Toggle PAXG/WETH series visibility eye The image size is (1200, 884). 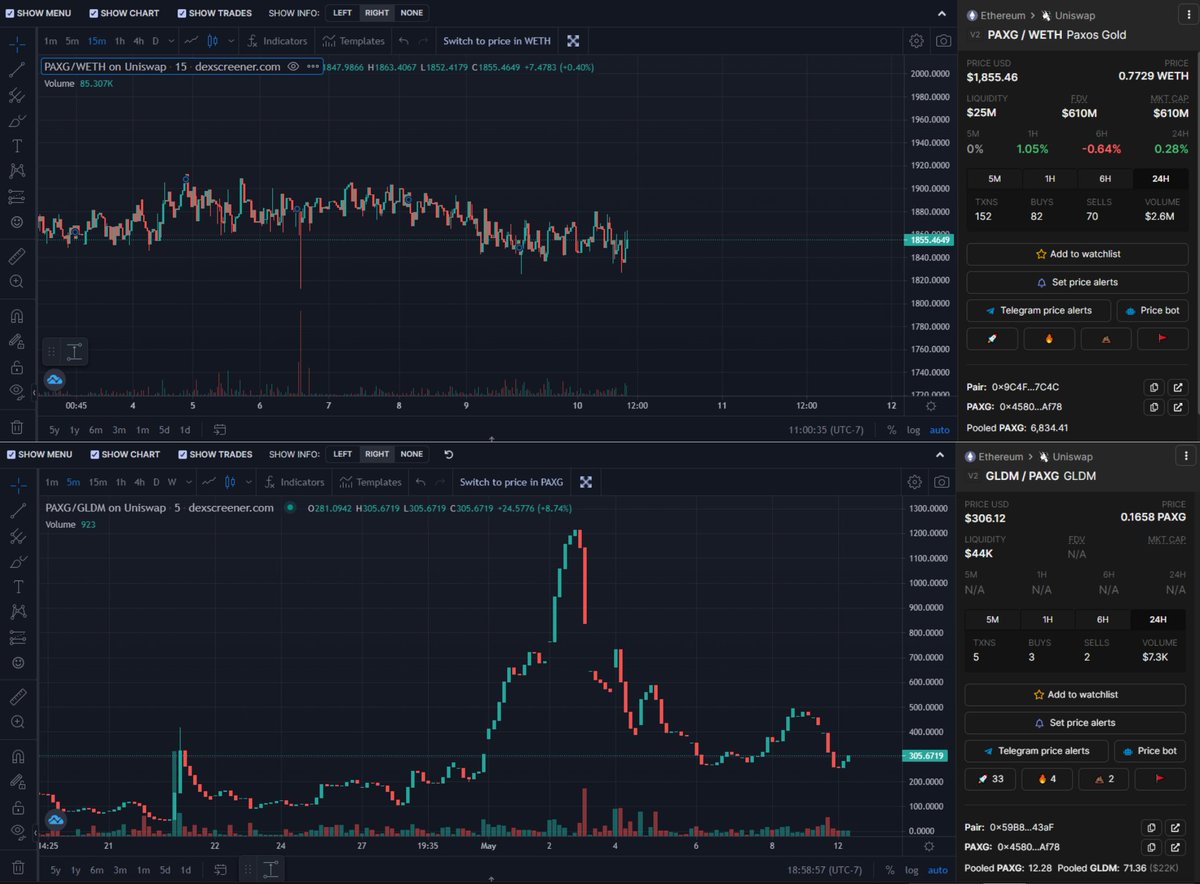tap(293, 66)
